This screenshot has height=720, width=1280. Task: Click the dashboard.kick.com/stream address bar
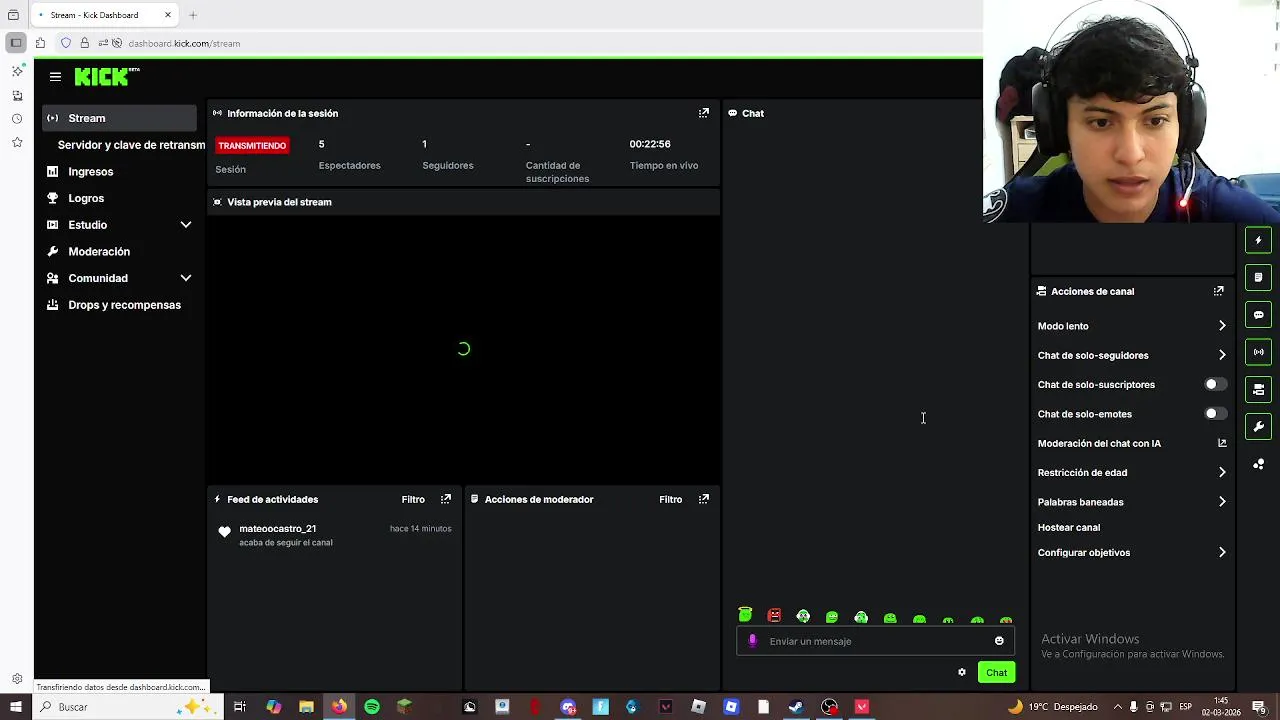click(184, 43)
